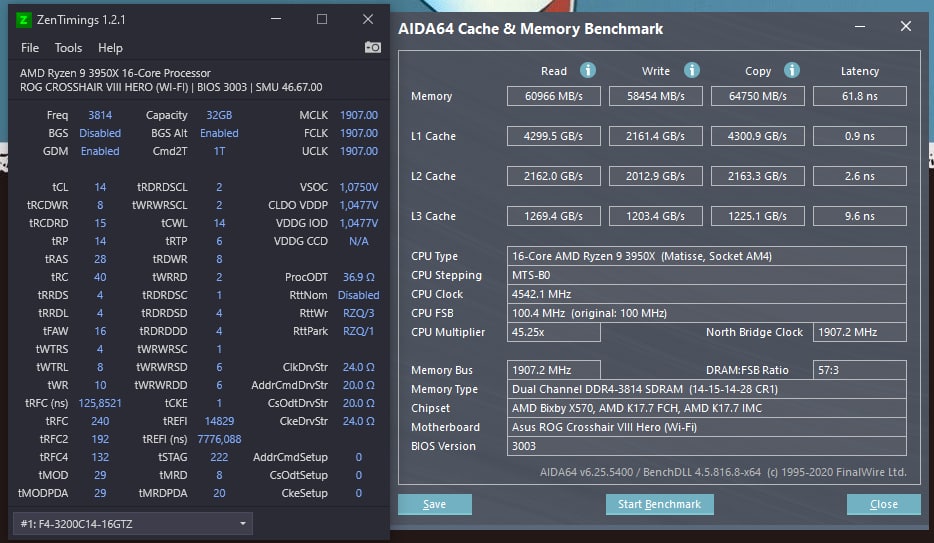Click the Capacity value 32GB
The height and width of the screenshot is (543, 934).
[x=219, y=115]
